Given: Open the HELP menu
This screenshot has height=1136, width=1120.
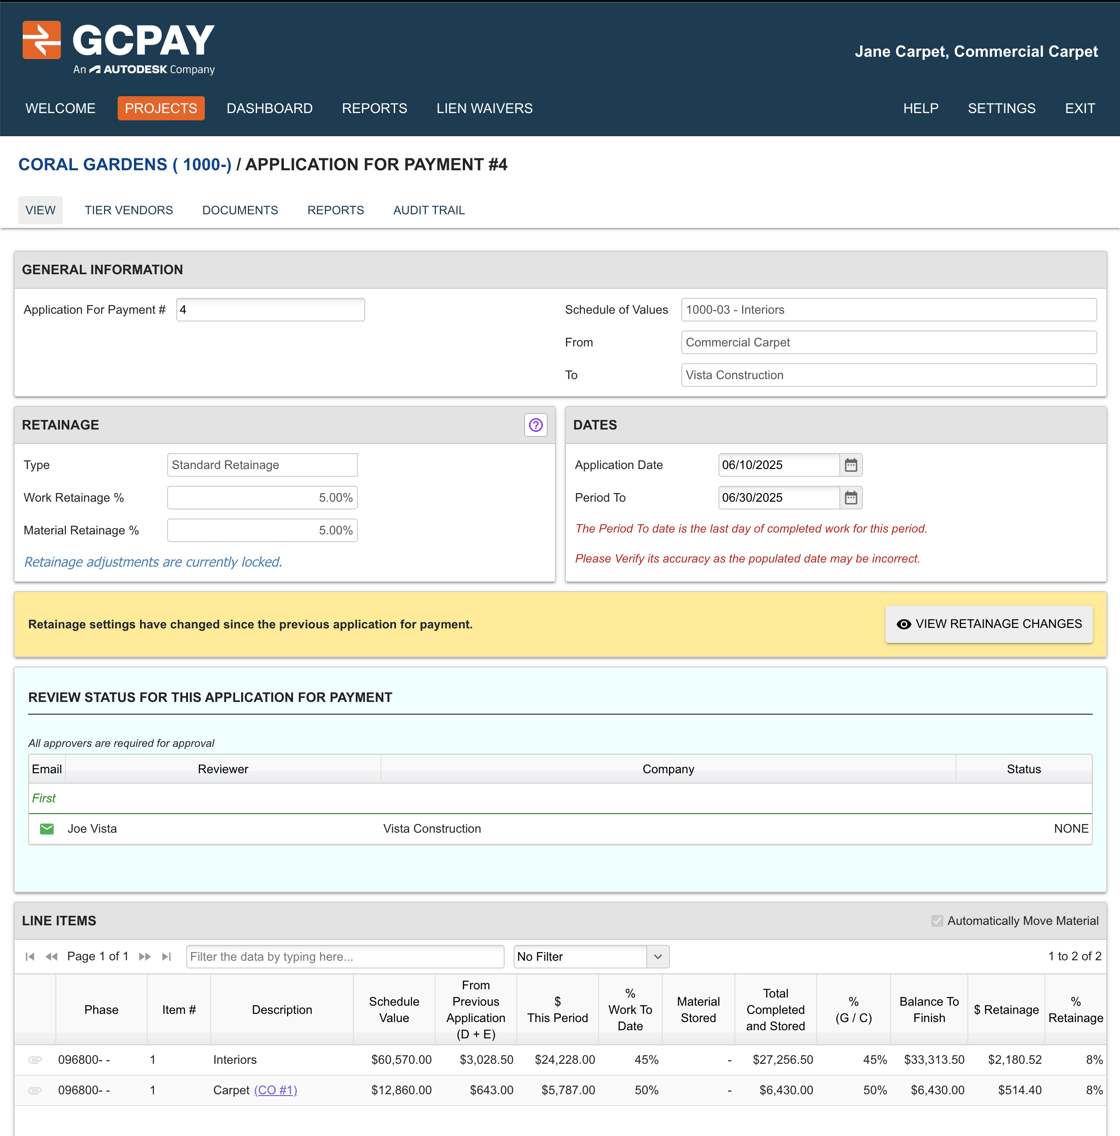Looking at the screenshot, I should (921, 108).
